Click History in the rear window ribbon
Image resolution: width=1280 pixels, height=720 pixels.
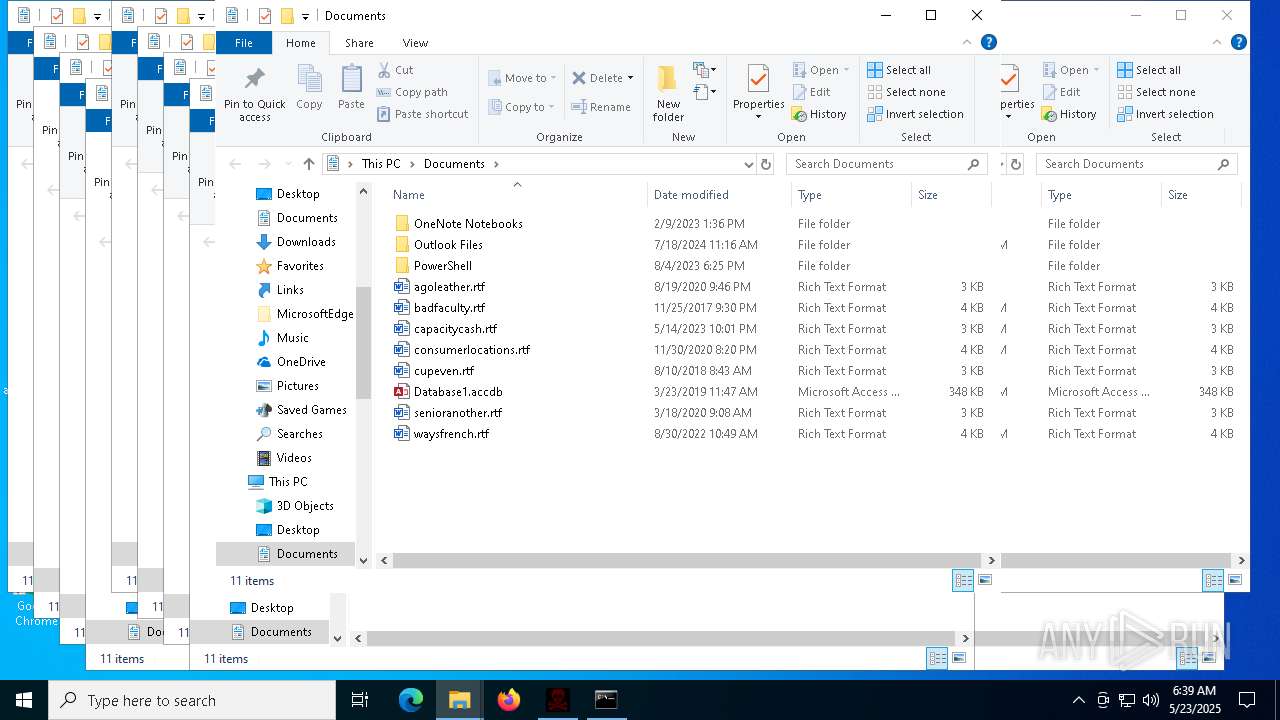point(1069,114)
